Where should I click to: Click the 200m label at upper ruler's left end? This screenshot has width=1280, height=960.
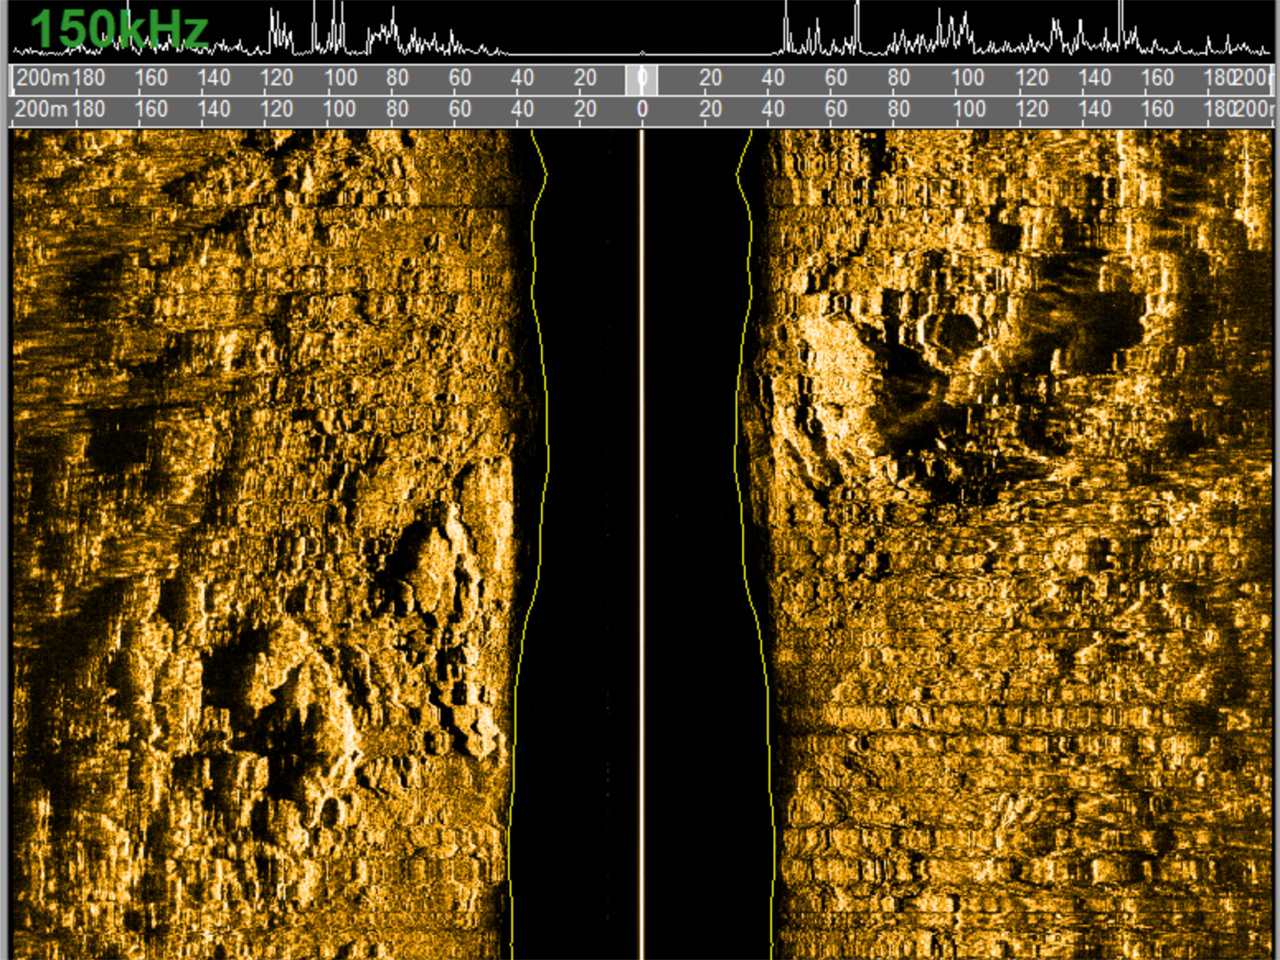pos(43,78)
